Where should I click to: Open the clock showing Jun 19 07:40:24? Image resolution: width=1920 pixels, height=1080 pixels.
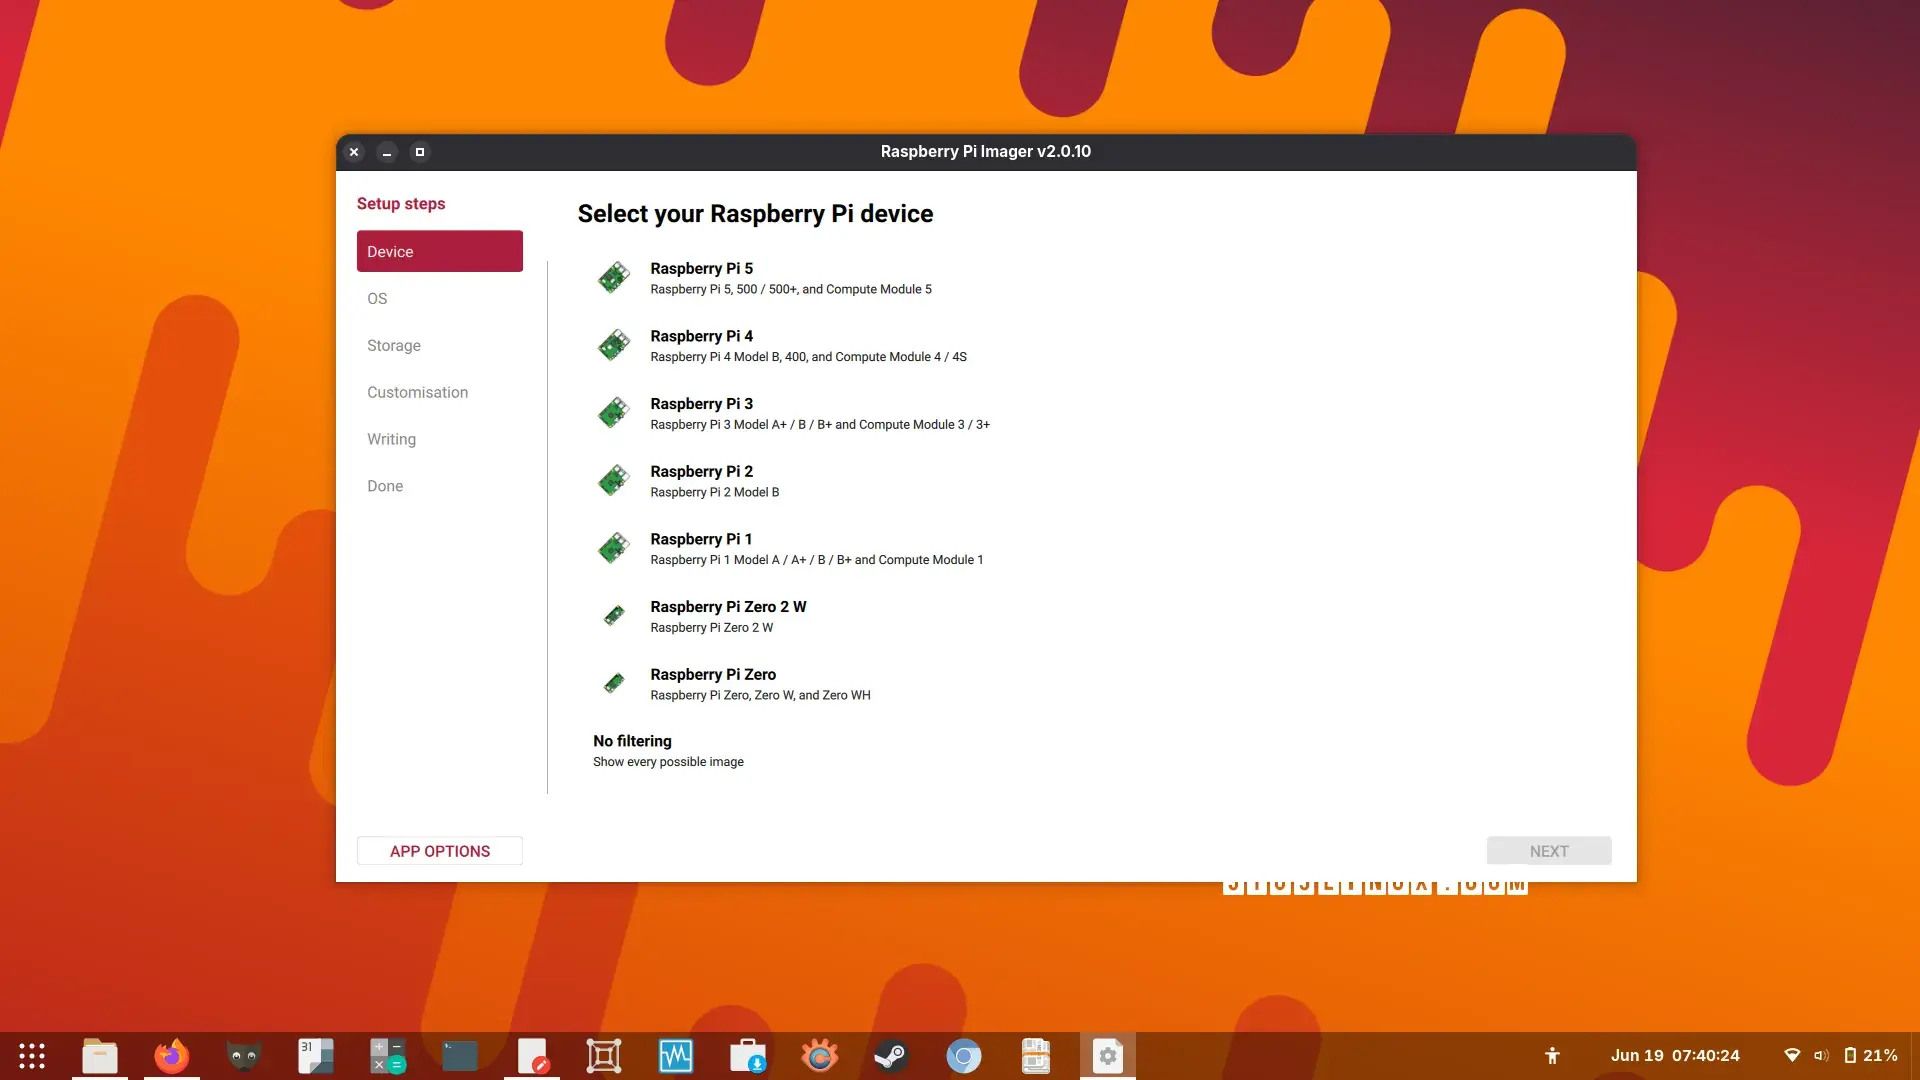(1675, 1056)
